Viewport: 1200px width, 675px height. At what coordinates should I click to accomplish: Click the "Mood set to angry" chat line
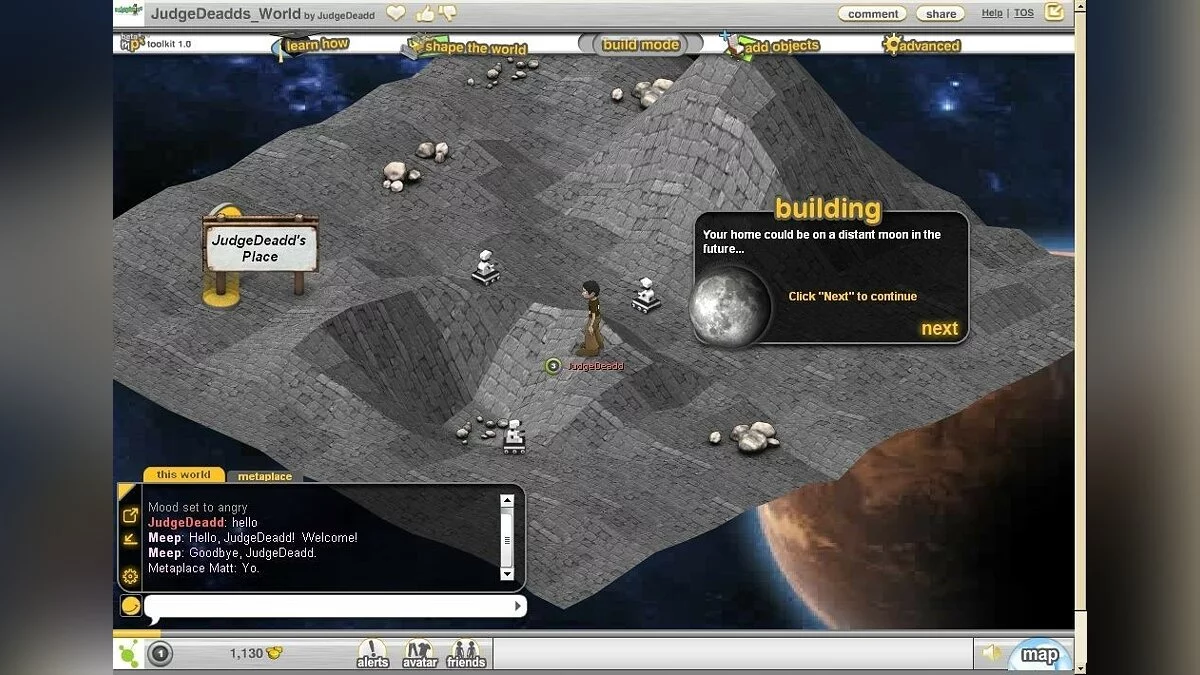coord(198,507)
